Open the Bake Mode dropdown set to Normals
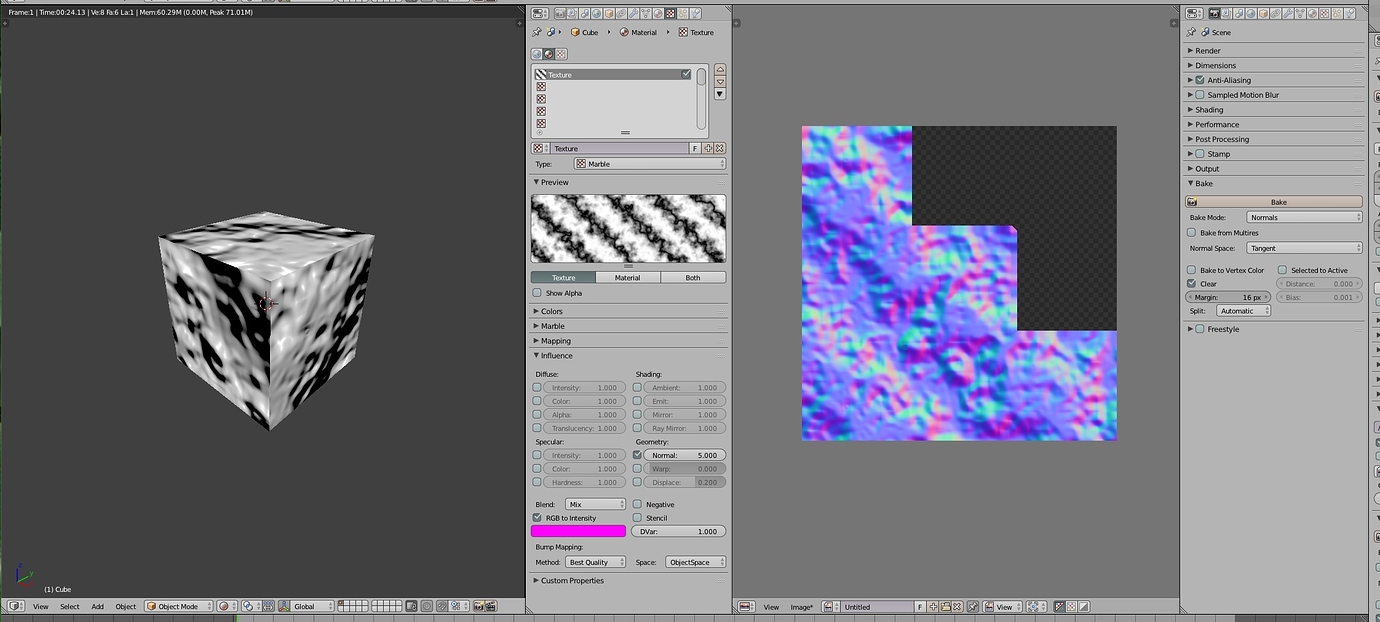Viewport: 1380px width, 622px height. click(x=1303, y=216)
